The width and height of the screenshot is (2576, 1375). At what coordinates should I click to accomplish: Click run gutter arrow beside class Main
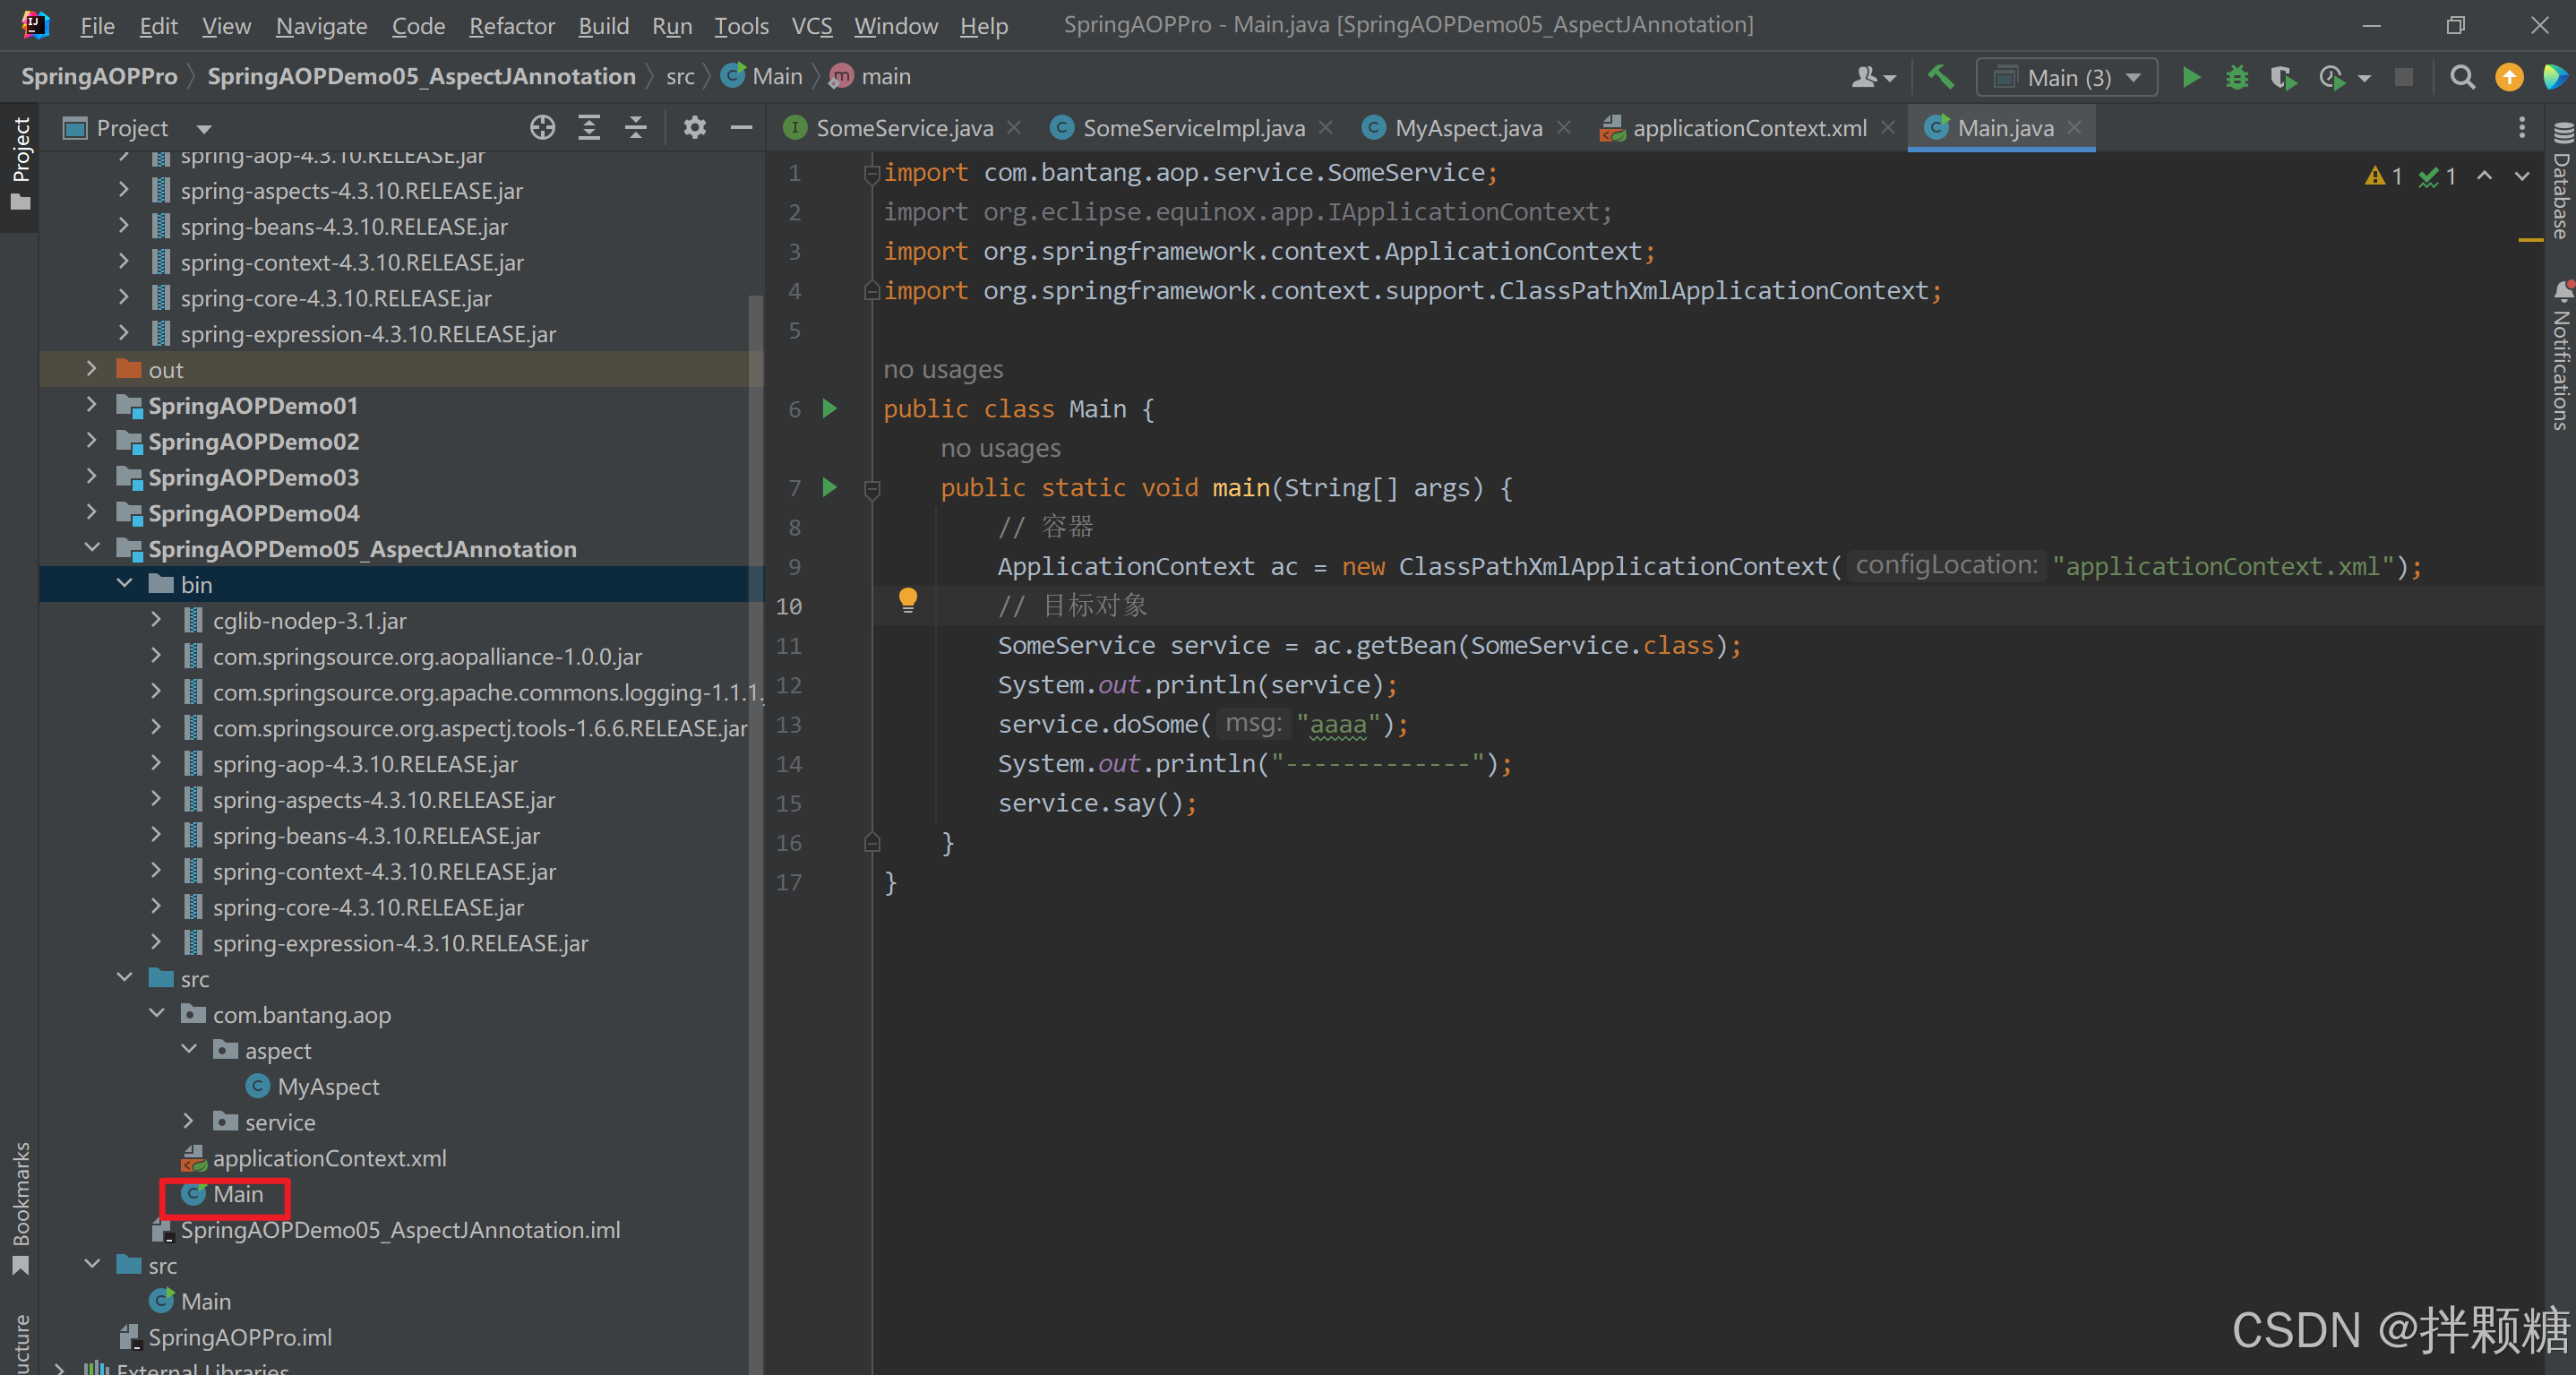829,408
